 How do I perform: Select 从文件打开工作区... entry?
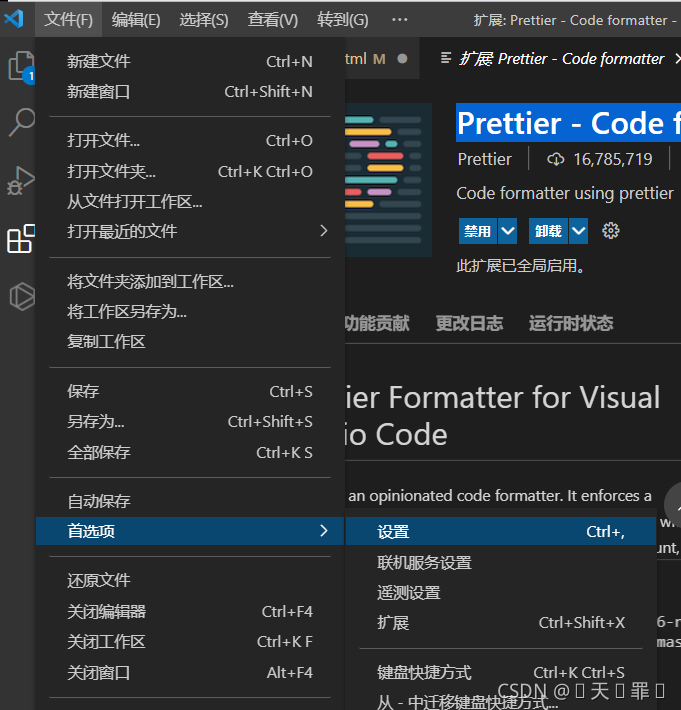(x=190, y=201)
